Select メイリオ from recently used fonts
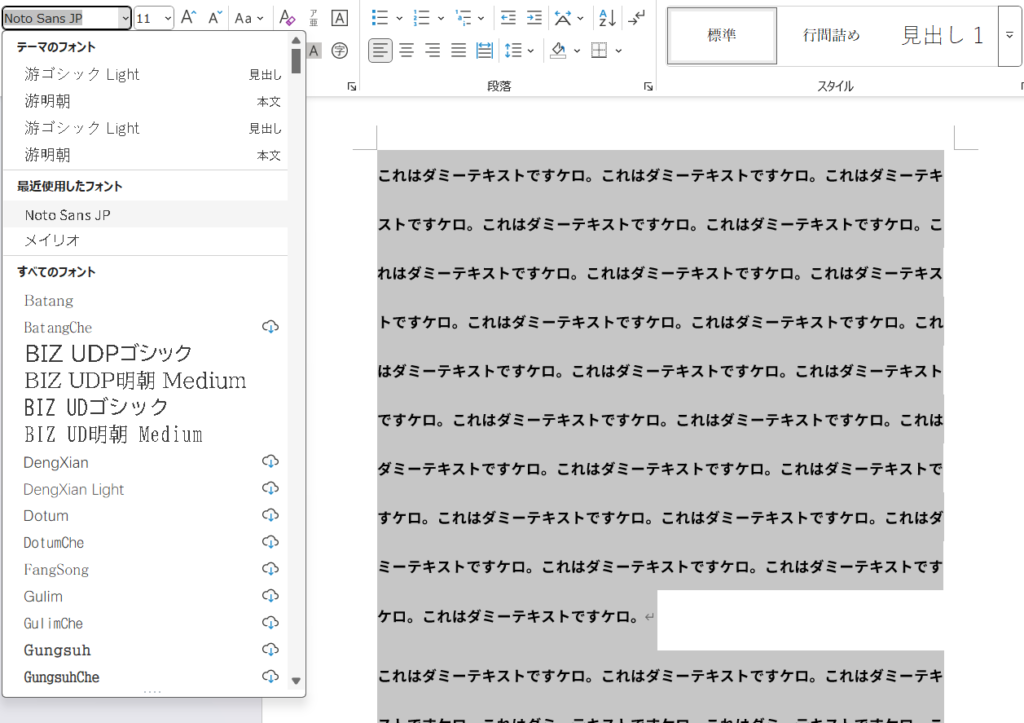Image resolution: width=1024 pixels, height=723 pixels. coord(52,241)
